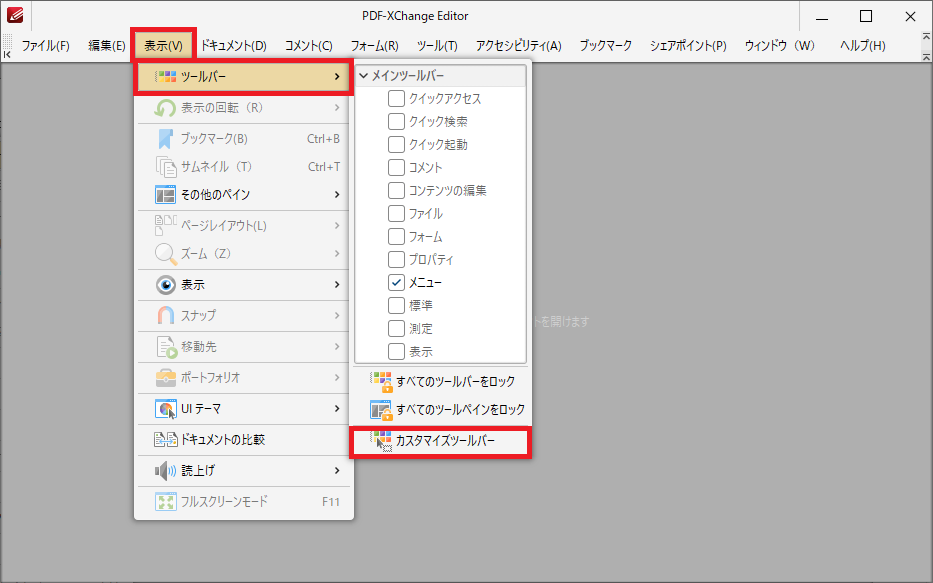Open the コメント(C) menu
The width and height of the screenshot is (933, 583).
pyautogui.click(x=308, y=46)
